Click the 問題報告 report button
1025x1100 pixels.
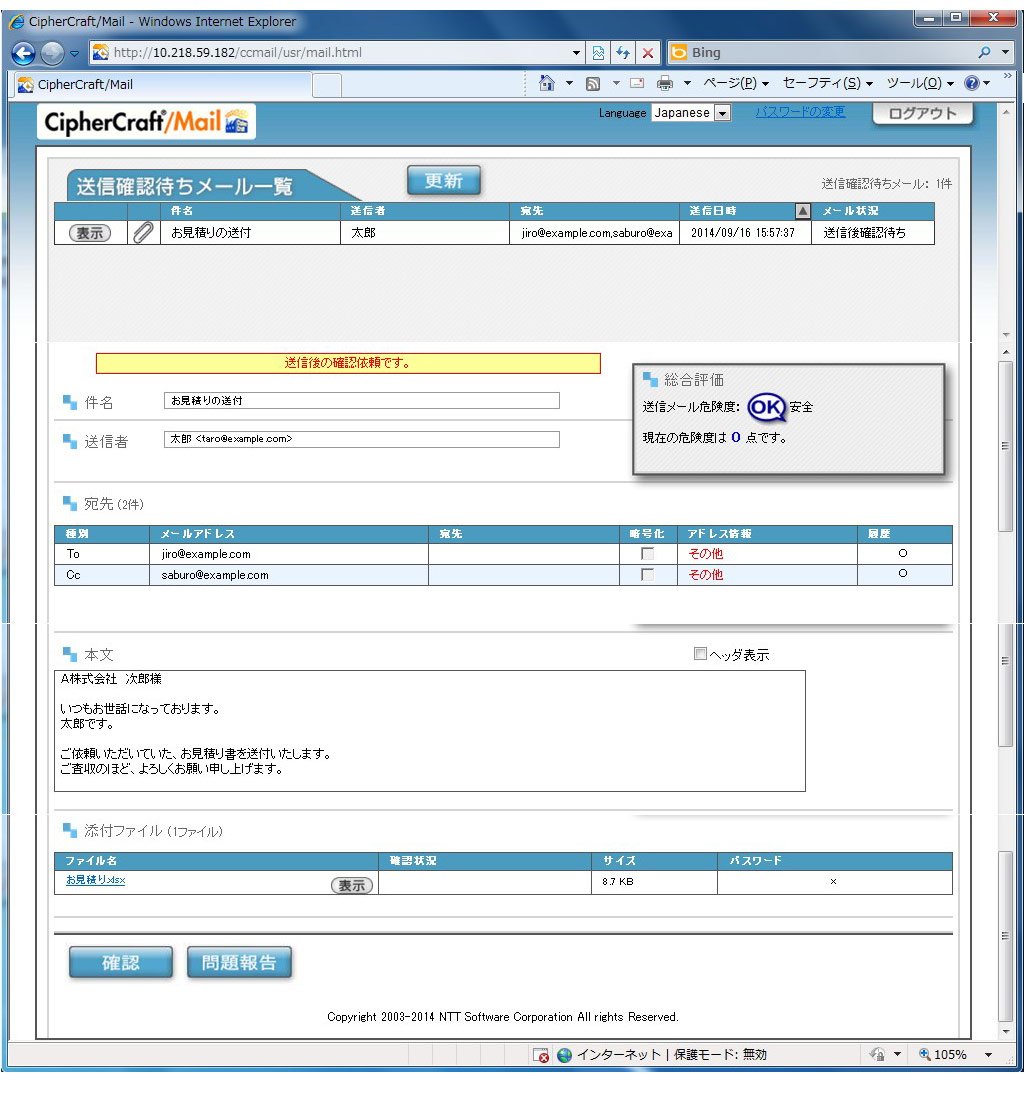click(x=239, y=962)
